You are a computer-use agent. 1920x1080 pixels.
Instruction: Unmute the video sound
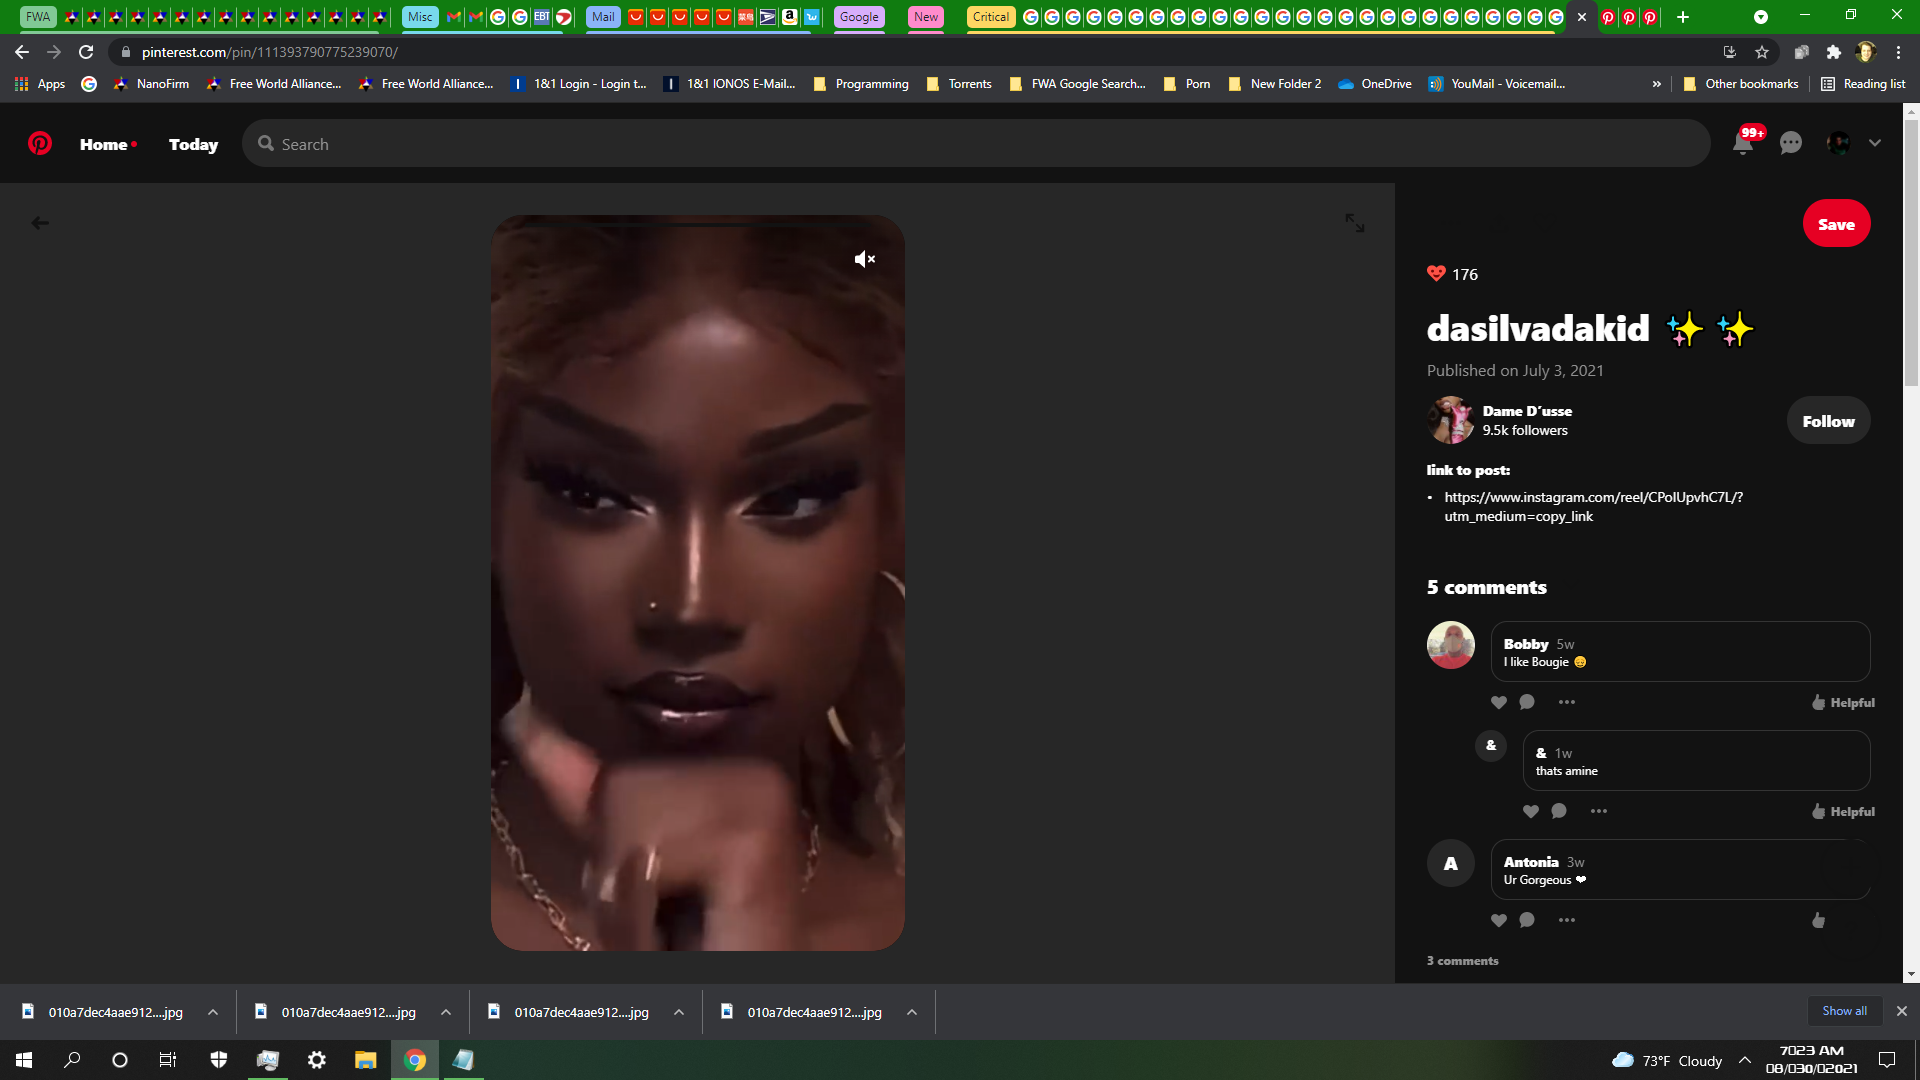(x=864, y=259)
